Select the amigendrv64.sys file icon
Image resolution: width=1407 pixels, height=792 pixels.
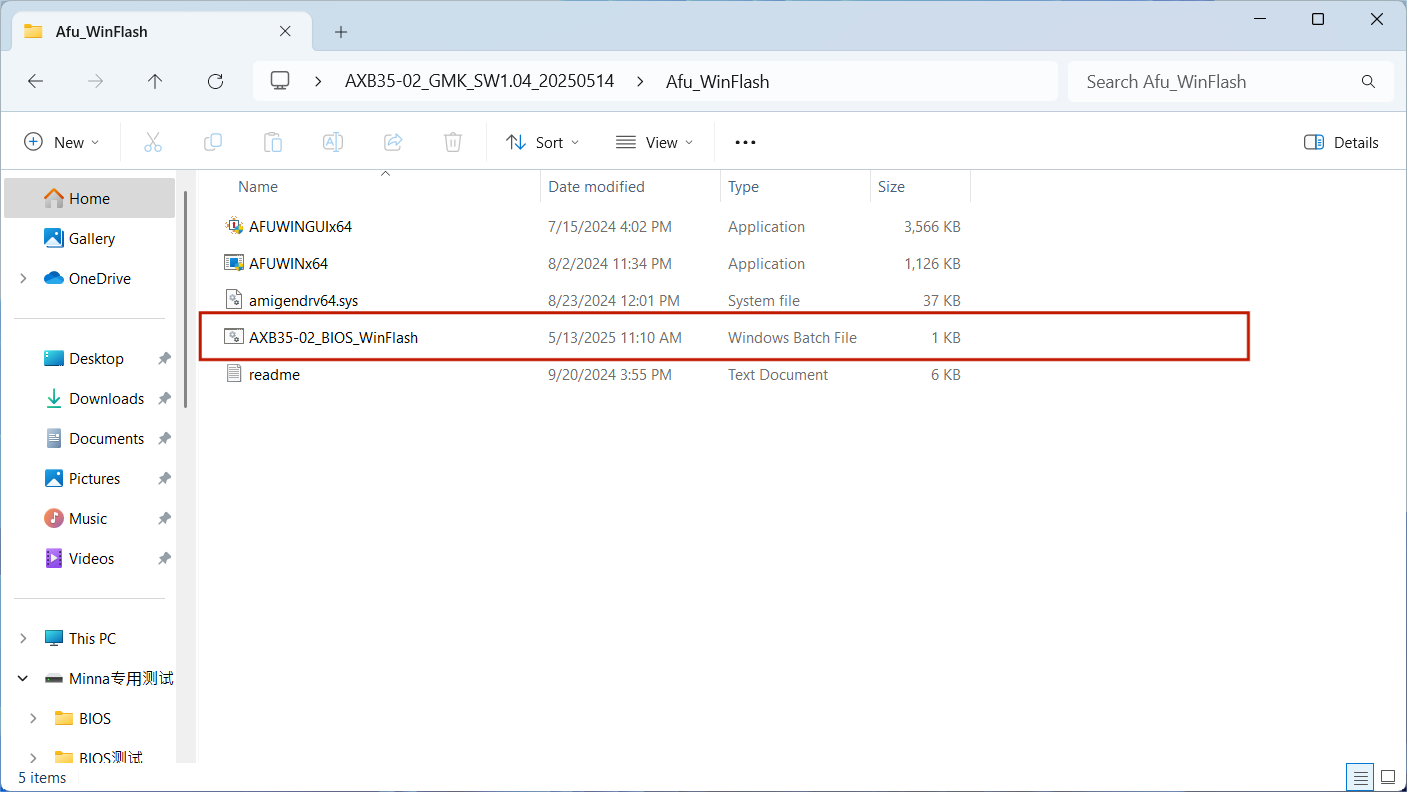(234, 301)
